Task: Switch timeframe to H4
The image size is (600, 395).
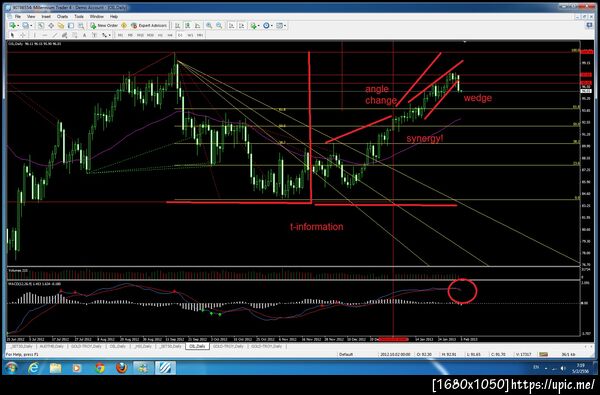Action: (170, 35)
